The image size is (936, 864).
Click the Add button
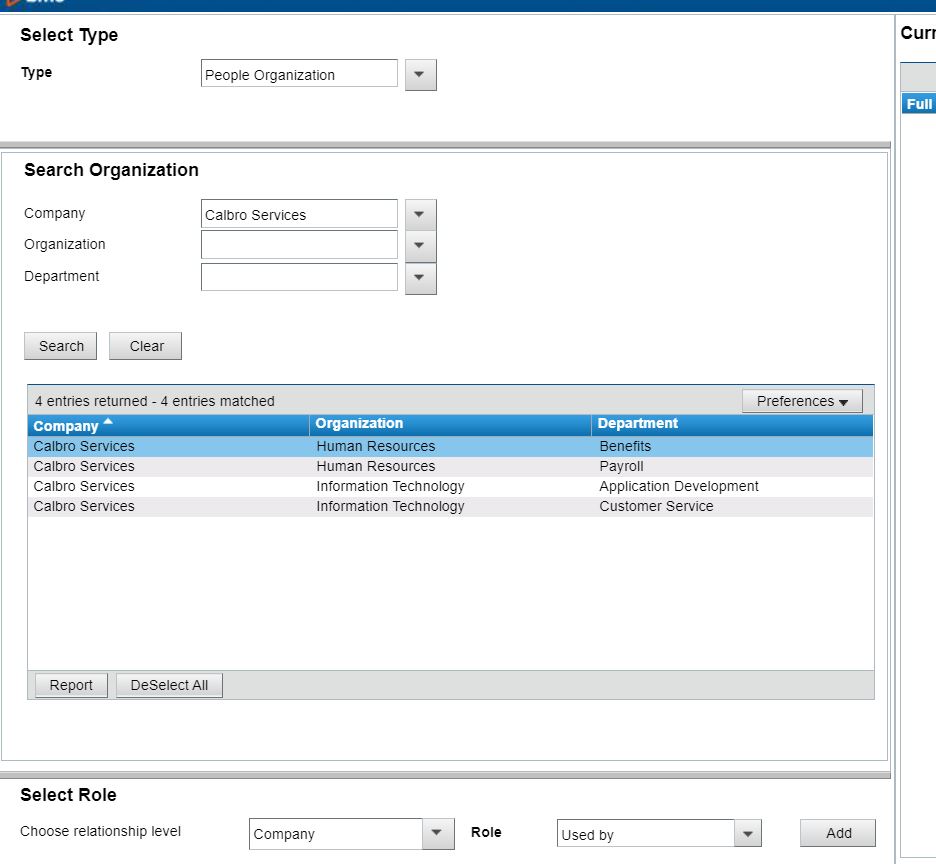pyautogui.click(x=838, y=833)
